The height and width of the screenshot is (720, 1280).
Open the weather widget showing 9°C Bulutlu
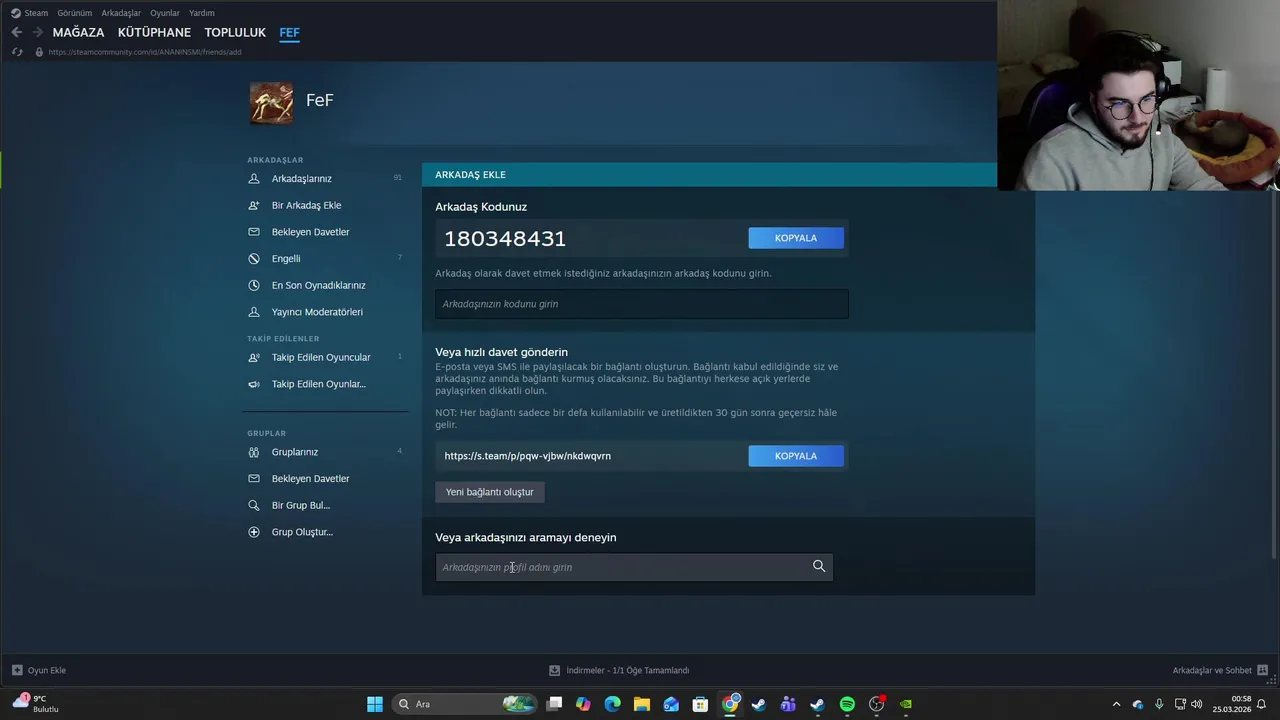pyautogui.click(x=36, y=704)
